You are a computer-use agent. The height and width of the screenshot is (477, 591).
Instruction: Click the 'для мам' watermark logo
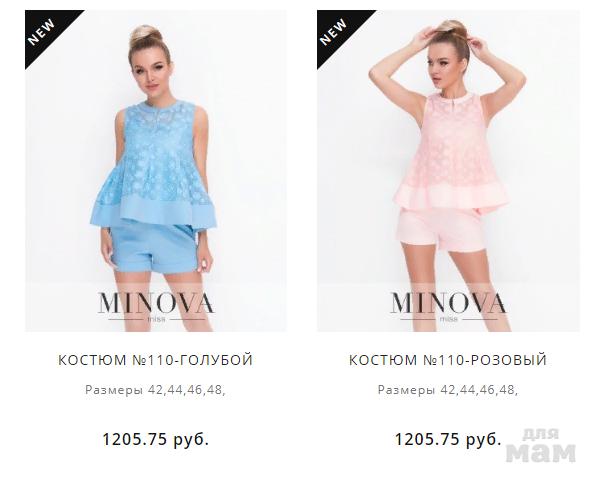[x=541, y=445]
